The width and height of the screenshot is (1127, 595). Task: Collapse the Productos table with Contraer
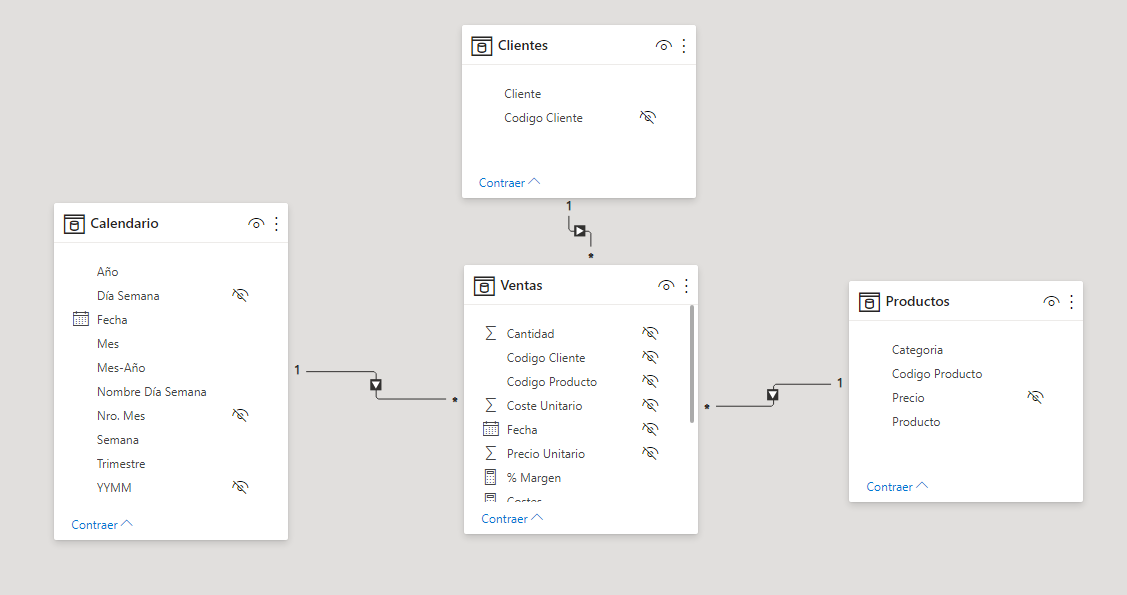(x=897, y=487)
